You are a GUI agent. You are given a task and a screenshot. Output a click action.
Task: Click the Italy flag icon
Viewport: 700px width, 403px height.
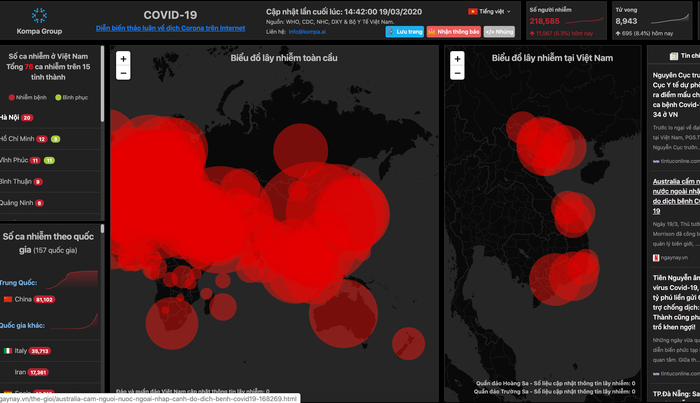coord(8,351)
